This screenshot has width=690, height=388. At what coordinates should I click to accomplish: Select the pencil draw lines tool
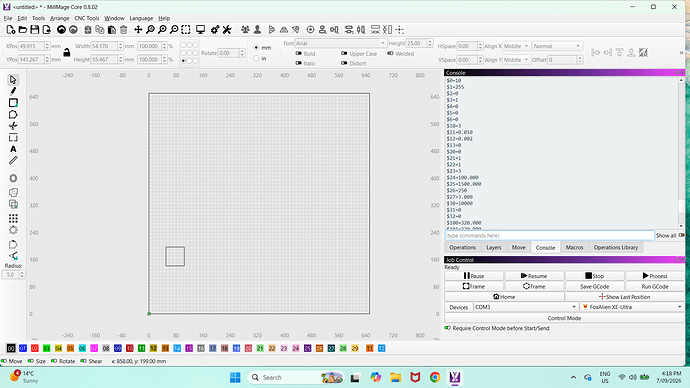pyautogui.click(x=13, y=91)
